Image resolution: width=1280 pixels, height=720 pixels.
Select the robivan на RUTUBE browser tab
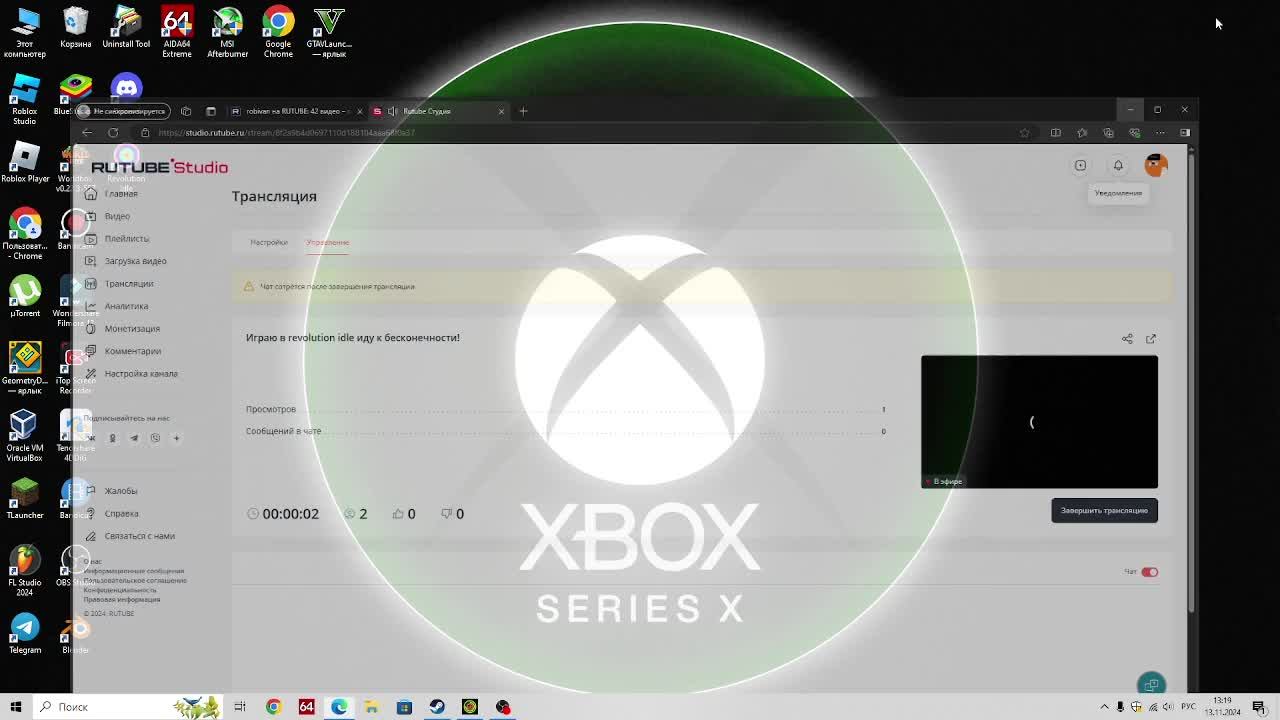click(x=297, y=111)
